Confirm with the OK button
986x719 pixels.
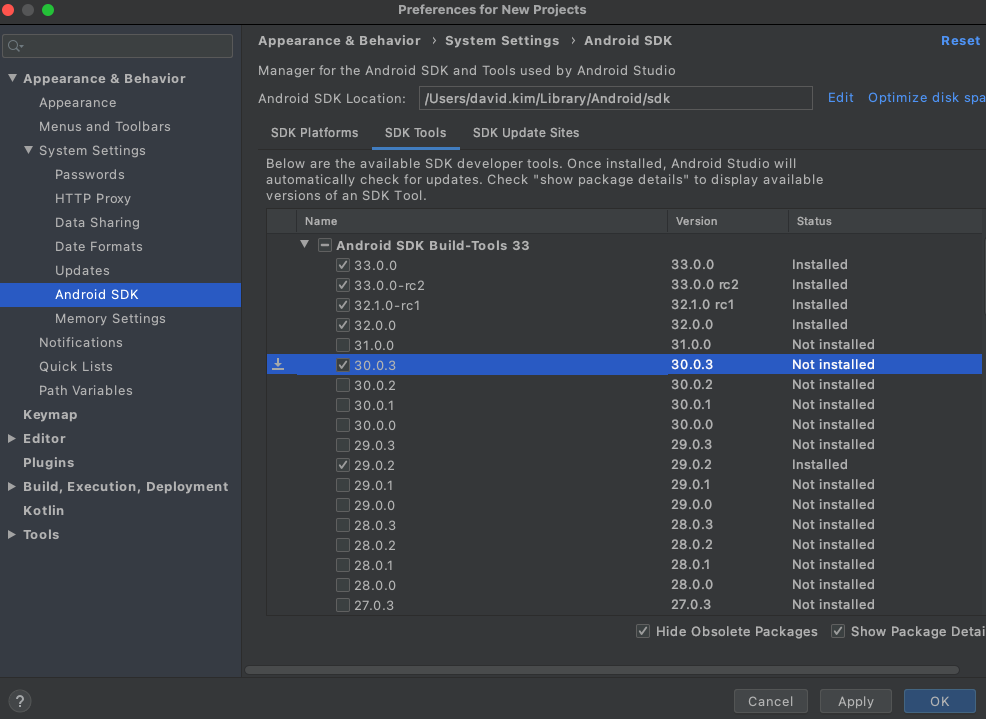pos(939,701)
